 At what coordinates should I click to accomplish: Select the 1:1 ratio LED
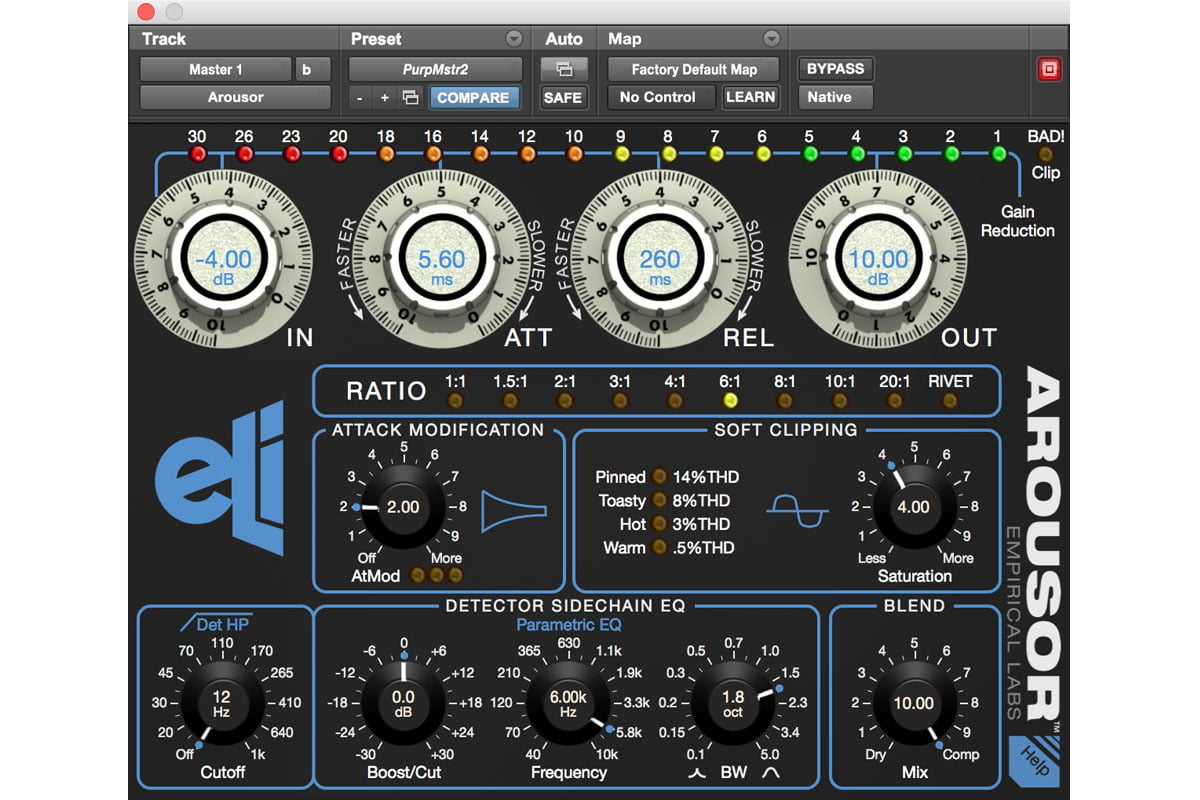pyautogui.click(x=455, y=401)
